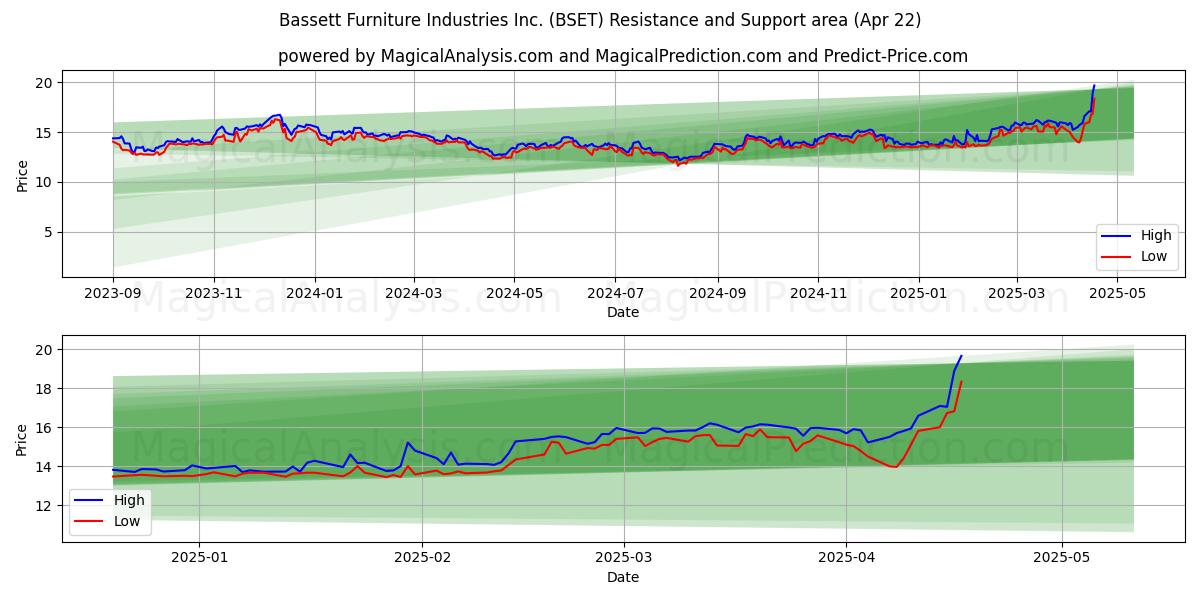Click the '15' price tick on top chart
The height and width of the screenshot is (600, 1200).
(x=44, y=133)
